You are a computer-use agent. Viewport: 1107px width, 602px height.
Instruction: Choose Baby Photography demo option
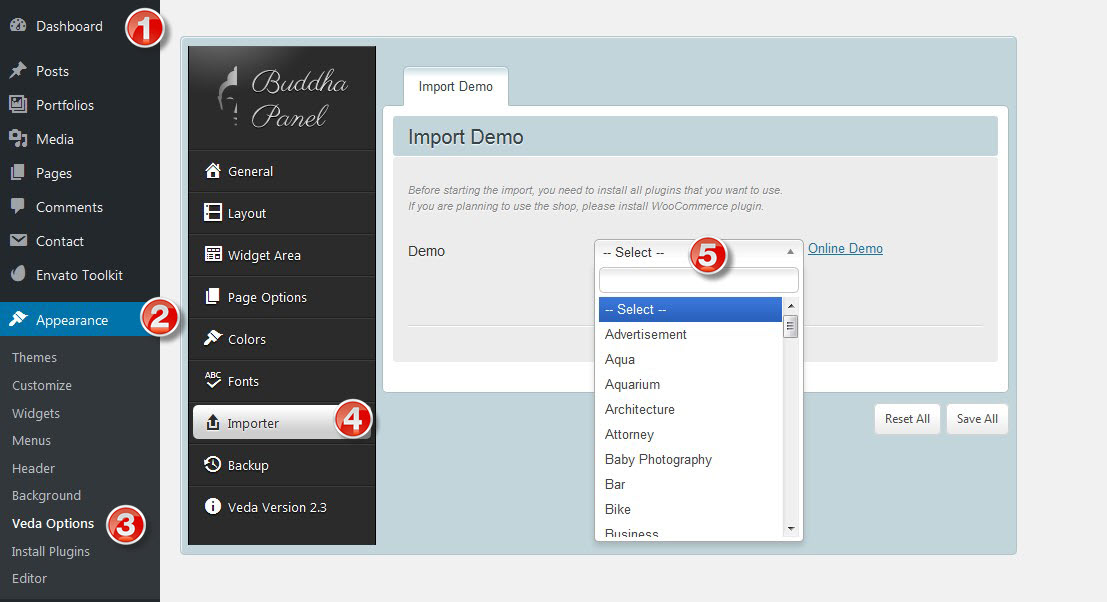[x=690, y=459]
